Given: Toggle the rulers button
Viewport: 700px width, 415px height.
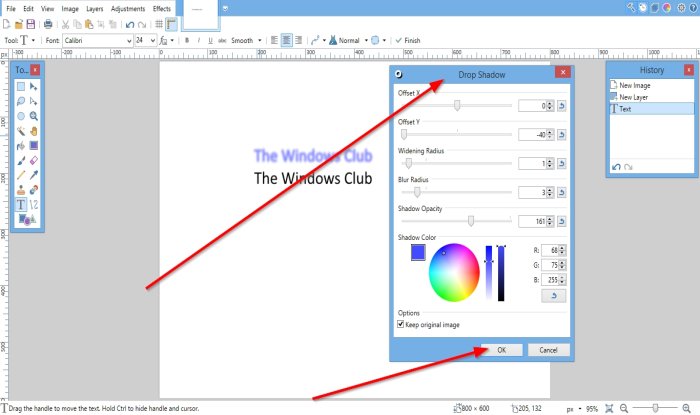Looking at the screenshot, I should (171, 24).
